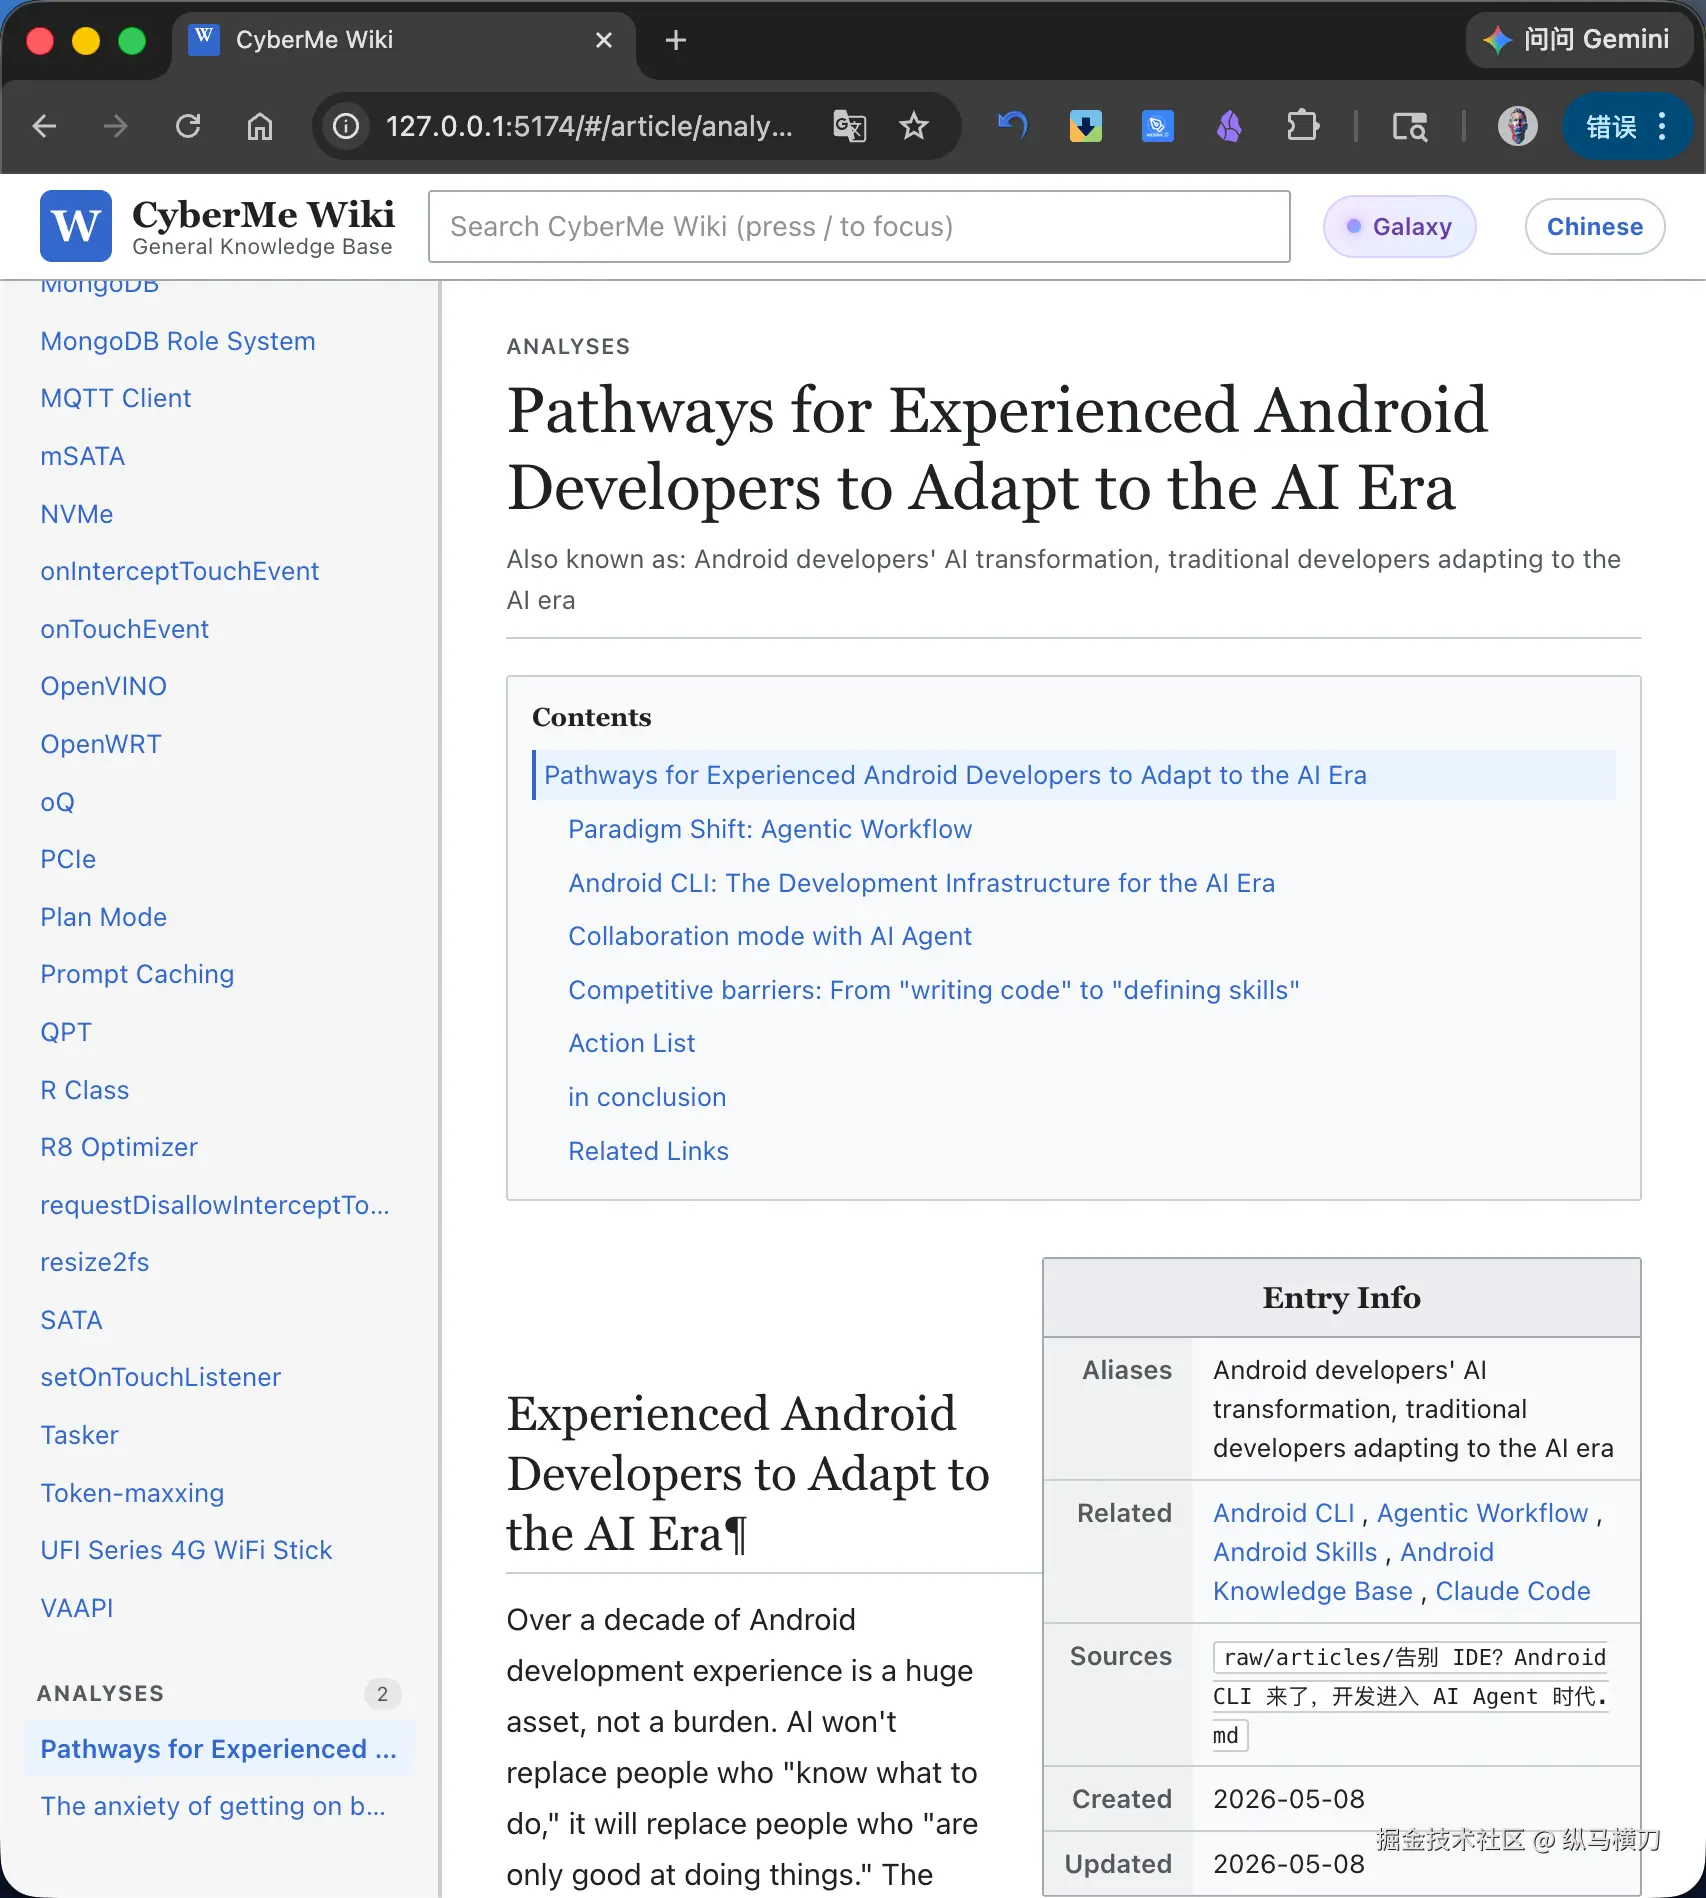Select the CyberMe Wiki browser tab
1706x1898 pixels.
[x=402, y=40]
